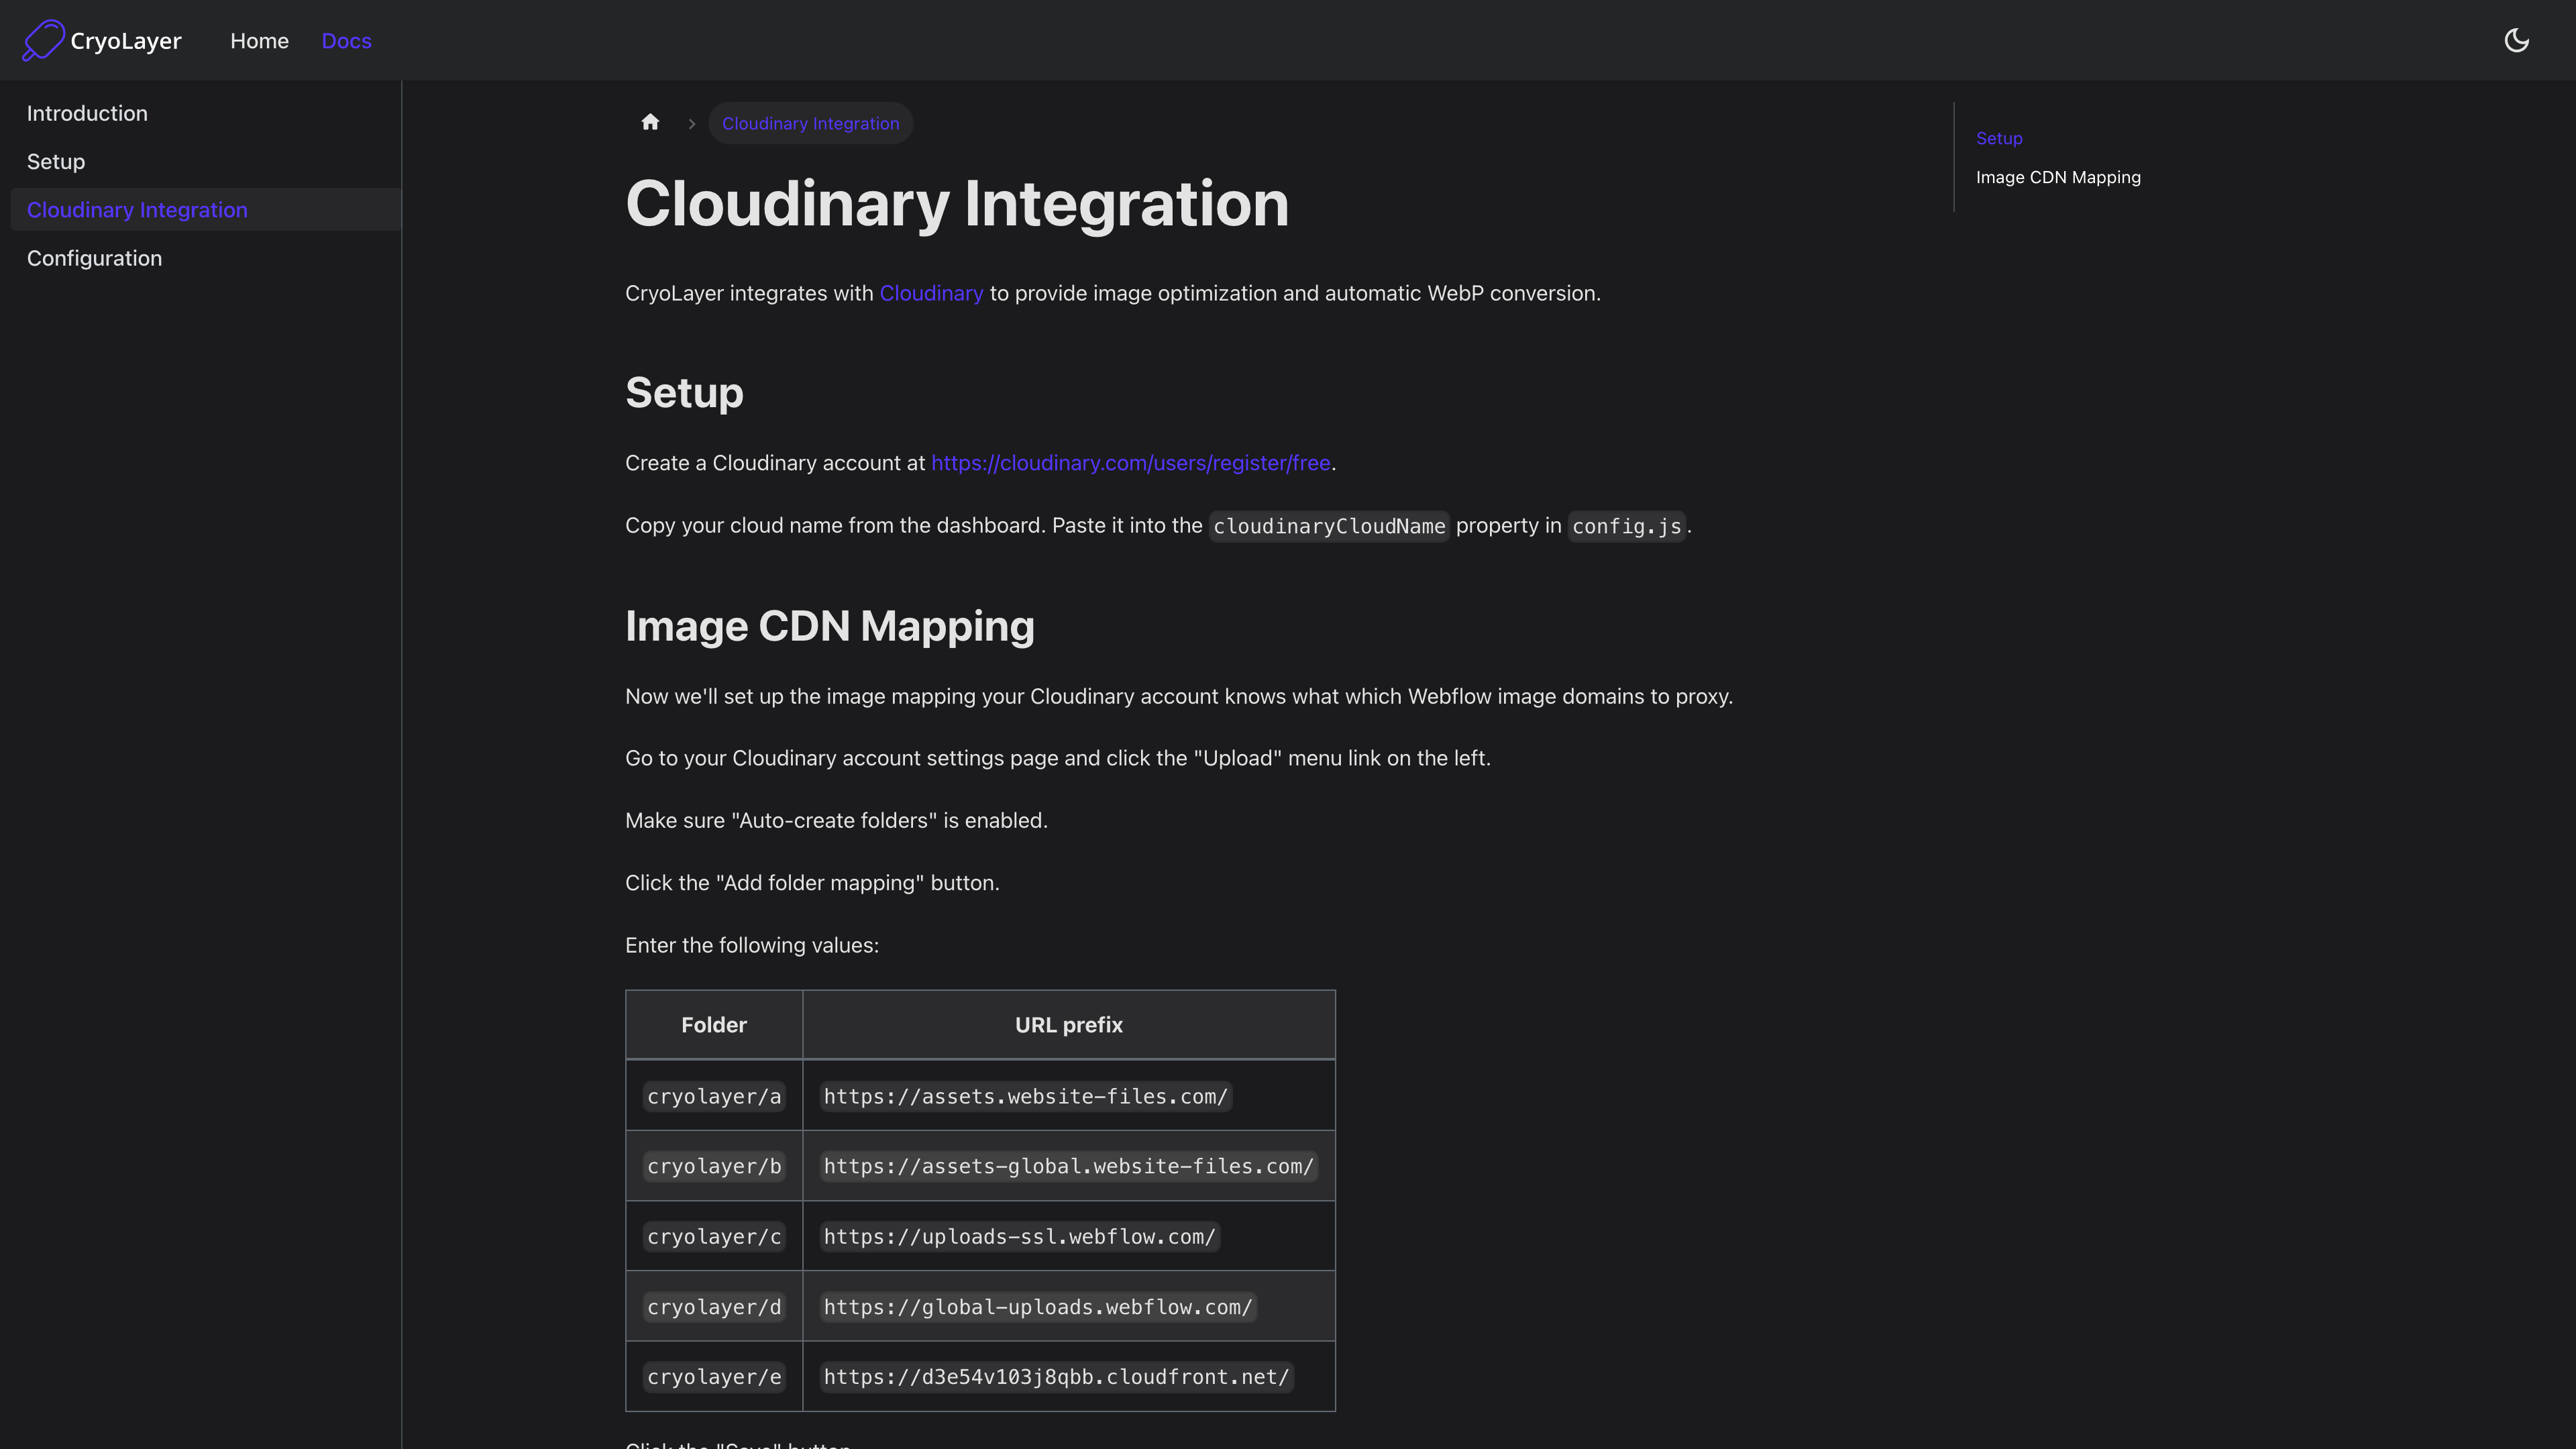
Task: Click the cryolayer/a folder code cell
Action: pos(713,1096)
